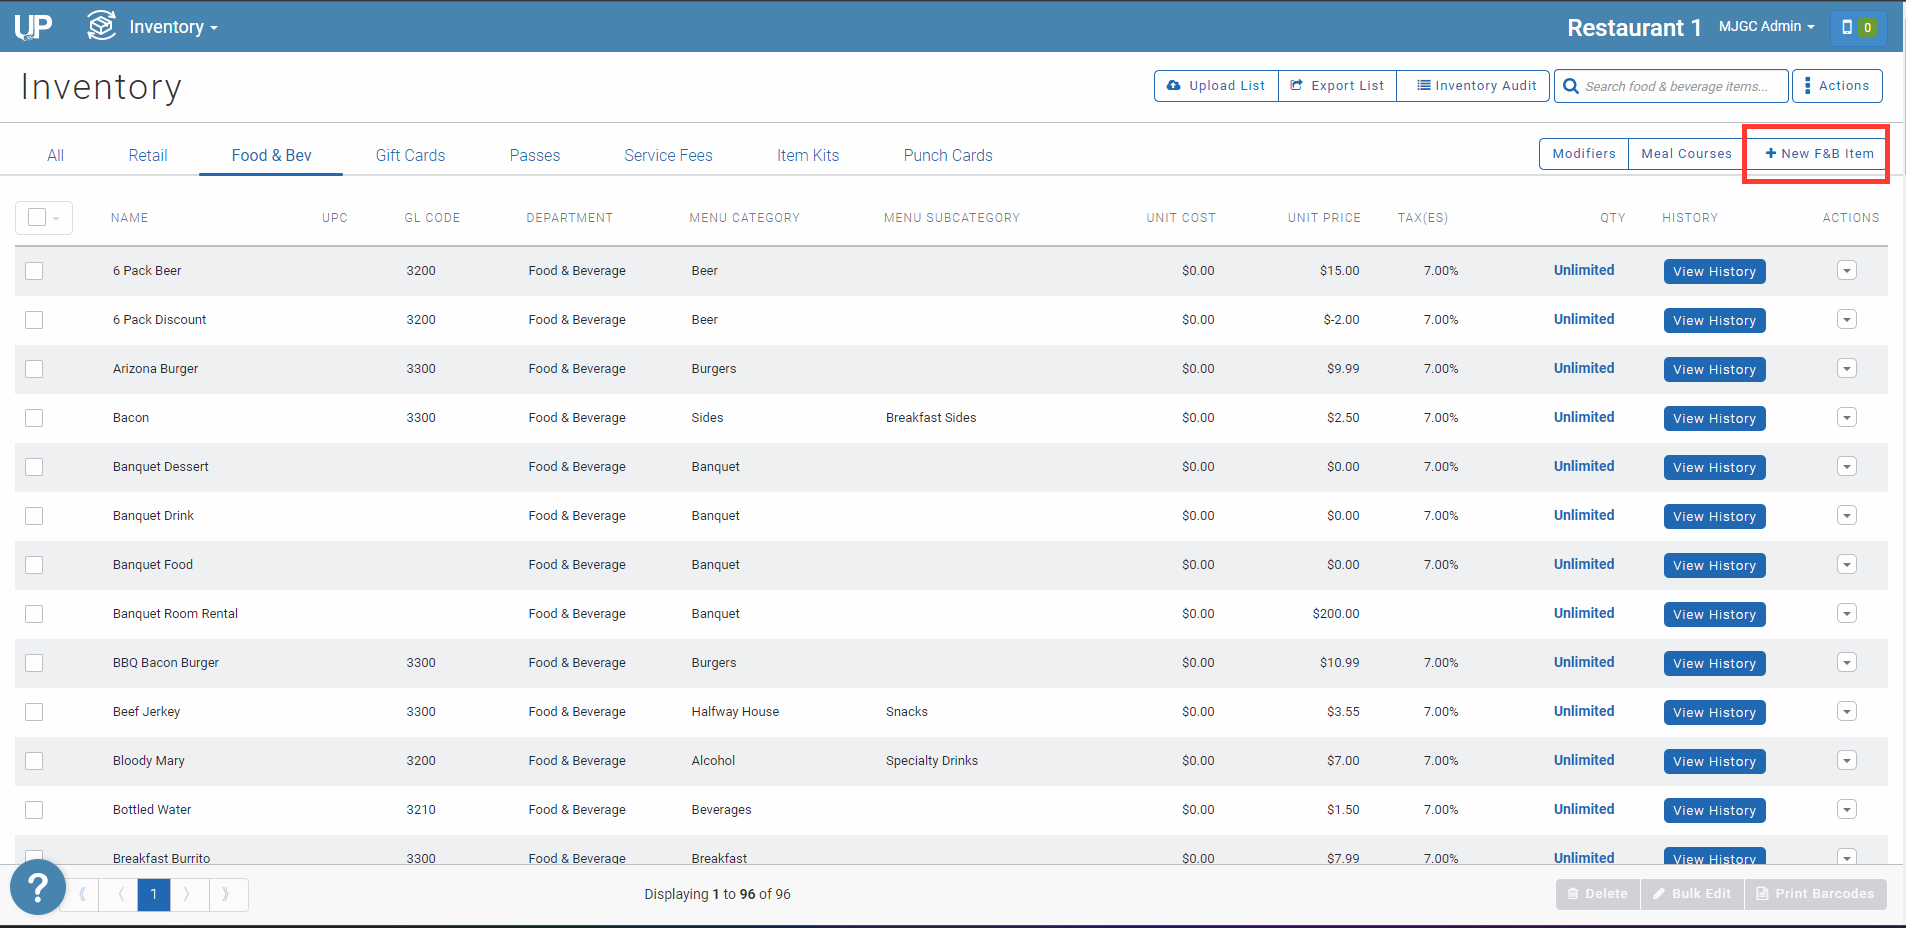
Task: Switch to the Gift Cards tab
Action: pyautogui.click(x=410, y=155)
